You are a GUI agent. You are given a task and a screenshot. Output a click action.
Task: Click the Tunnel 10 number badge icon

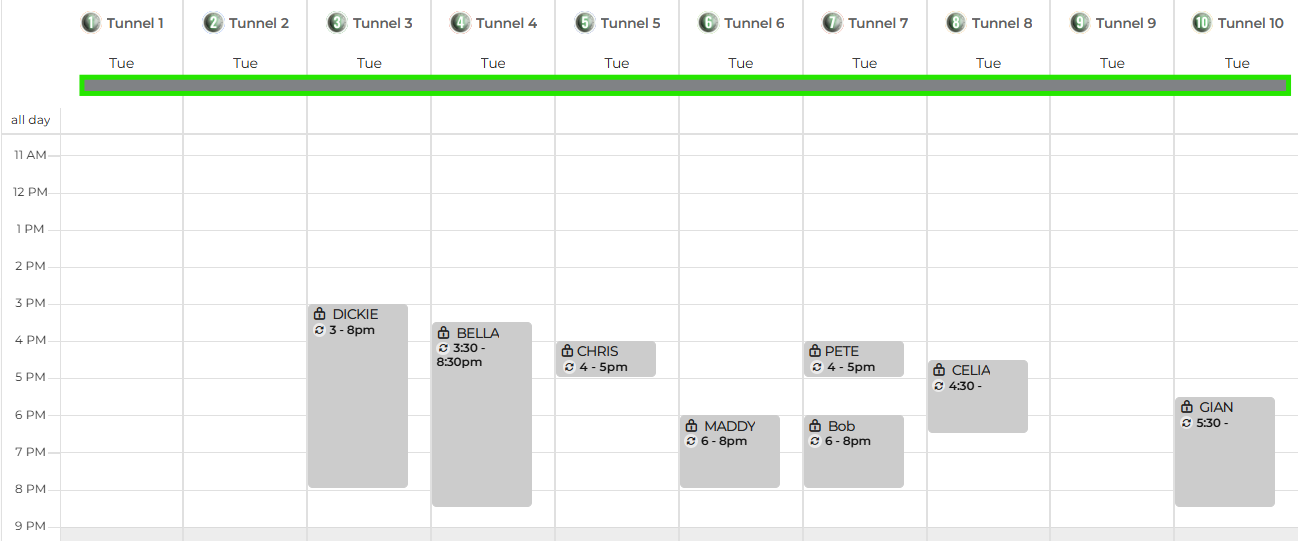tap(1202, 23)
